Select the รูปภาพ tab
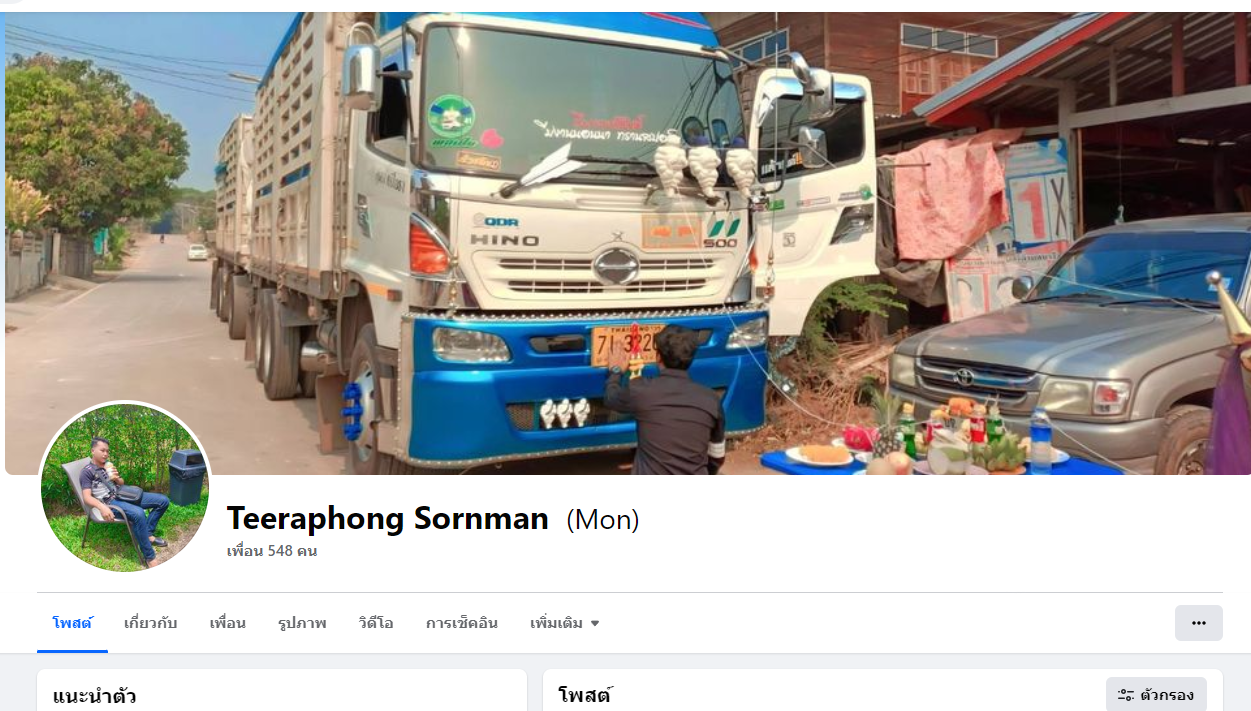Viewport: 1251px width, 711px height. click(302, 623)
